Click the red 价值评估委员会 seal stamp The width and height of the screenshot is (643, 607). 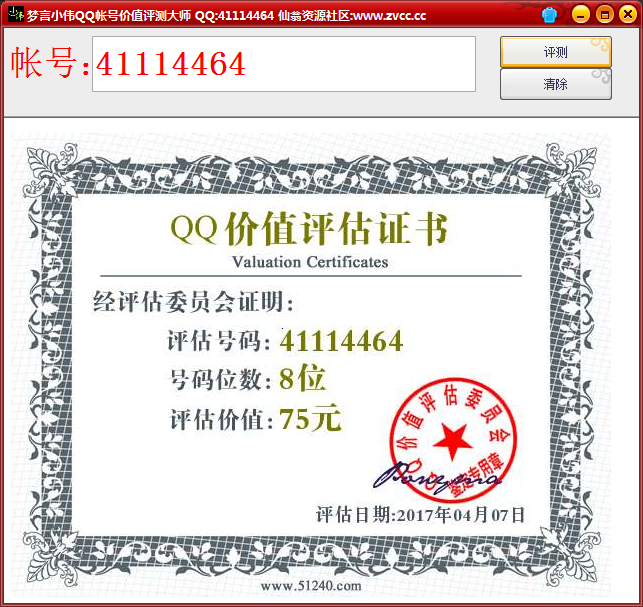click(x=453, y=440)
